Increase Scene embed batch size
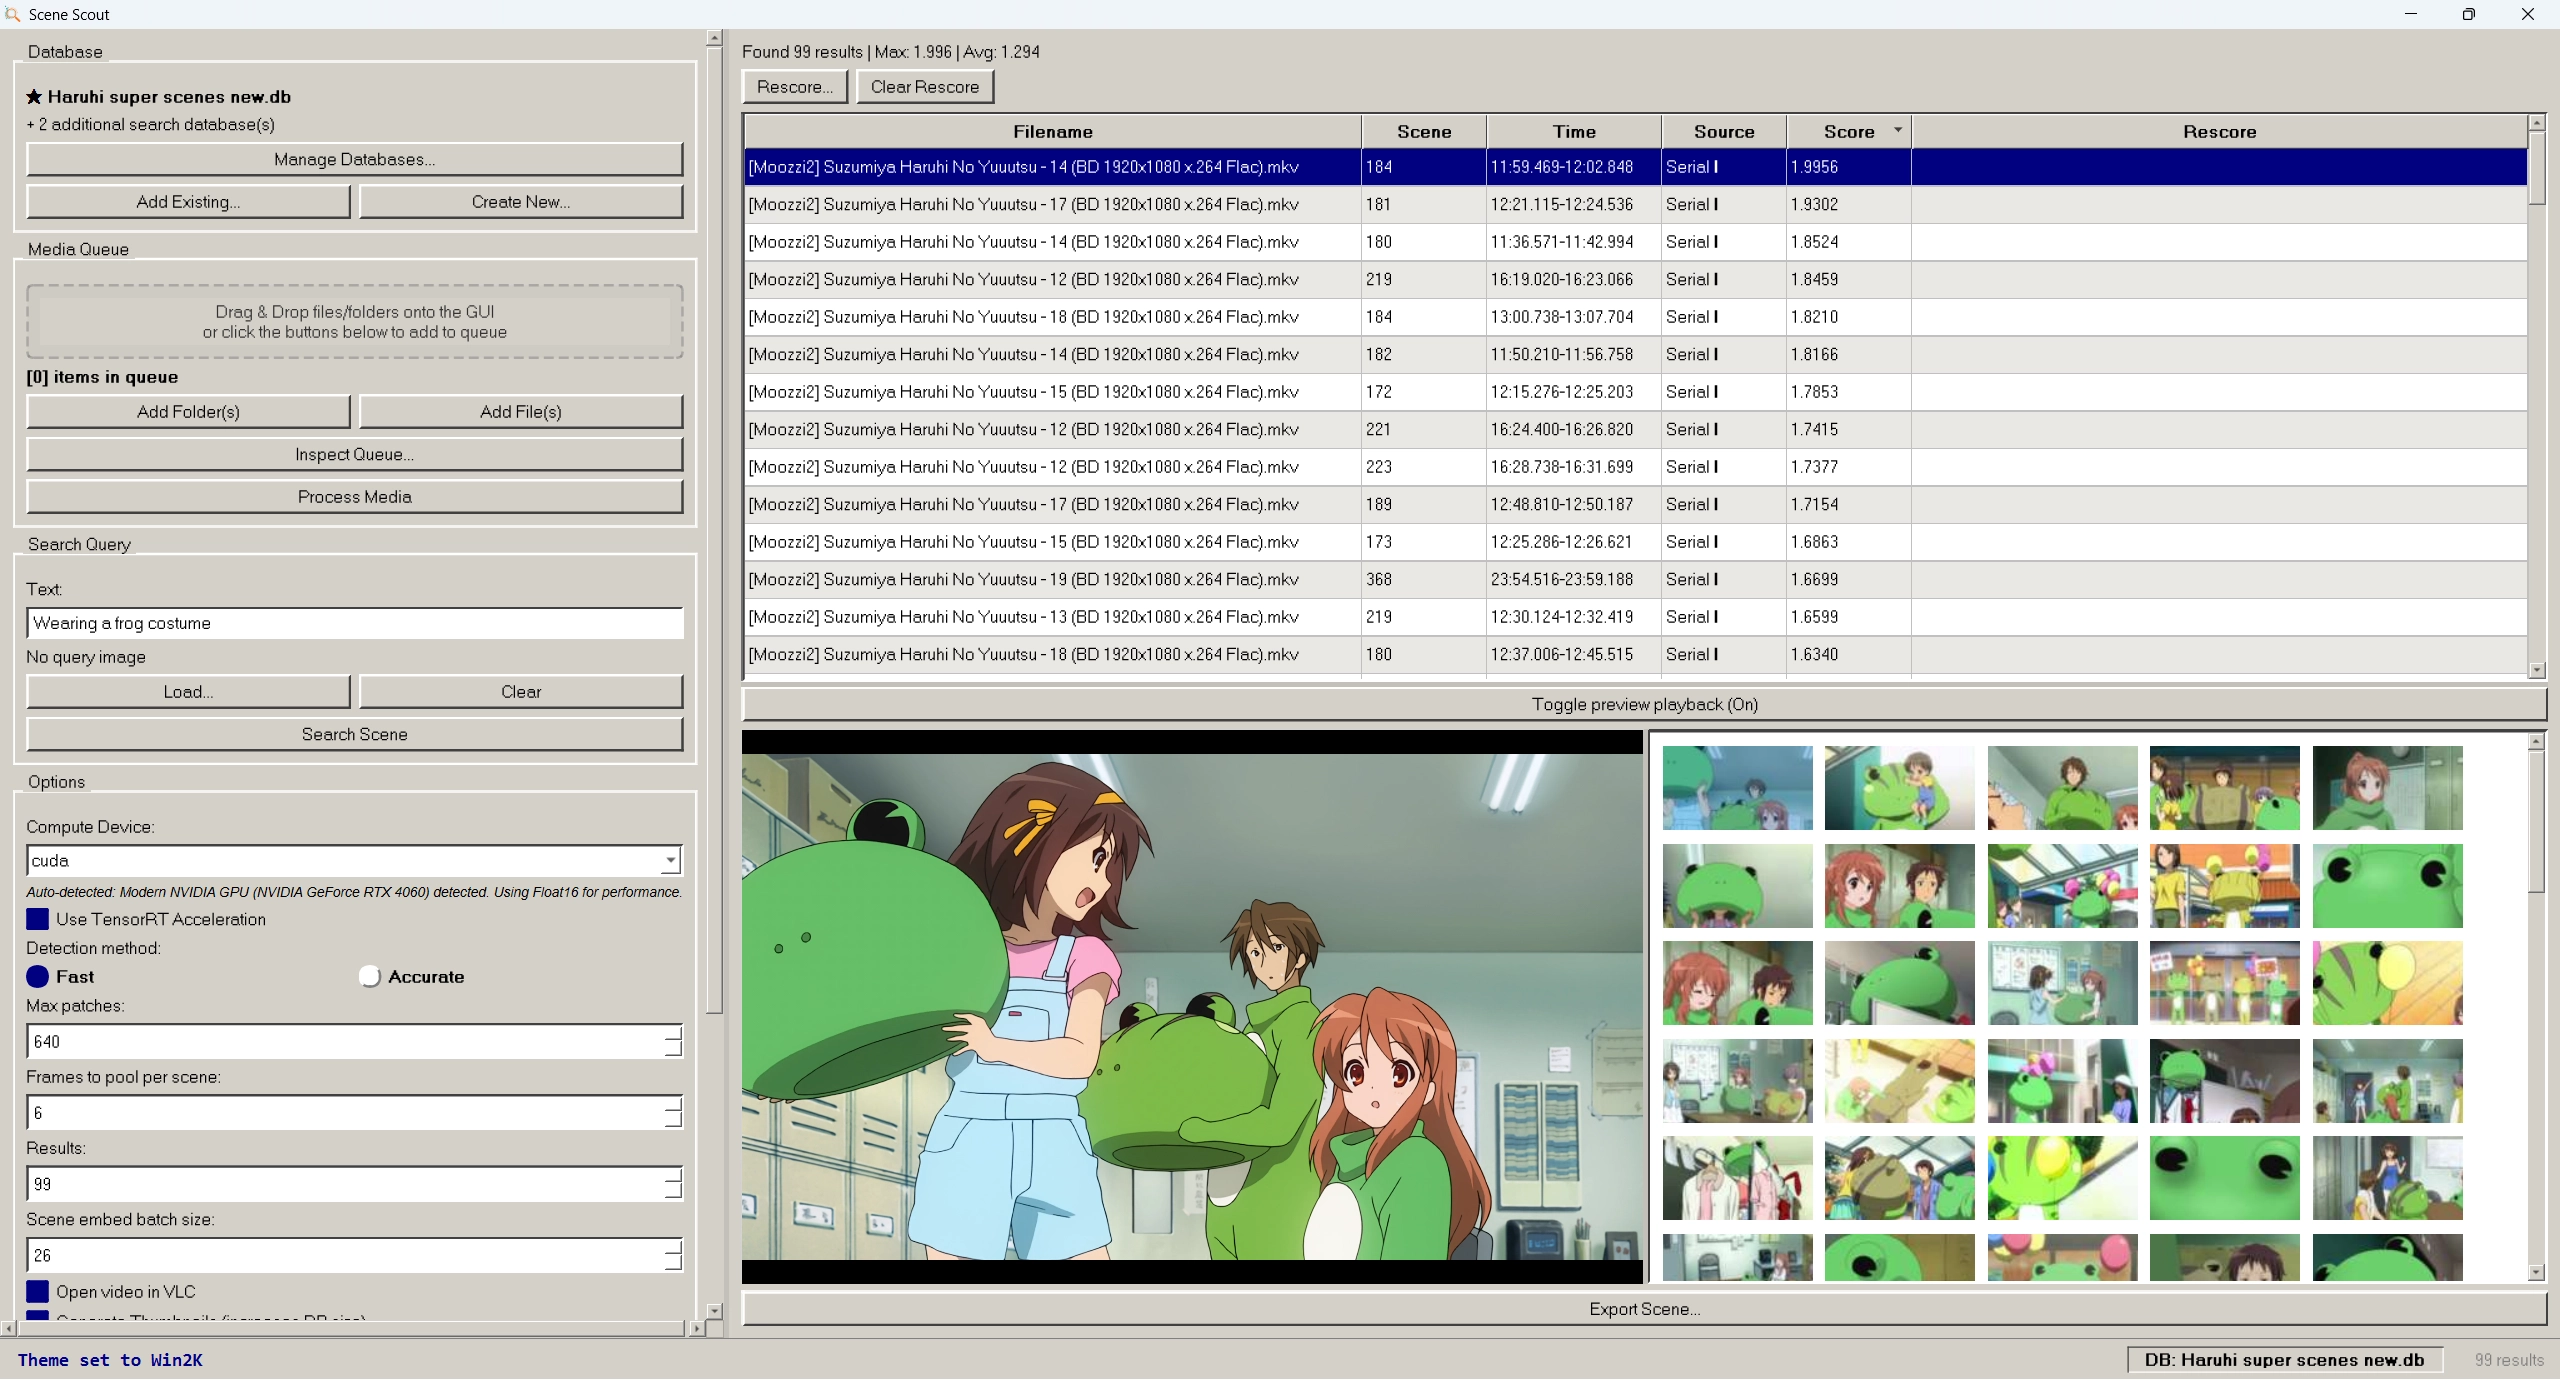 (673, 1247)
